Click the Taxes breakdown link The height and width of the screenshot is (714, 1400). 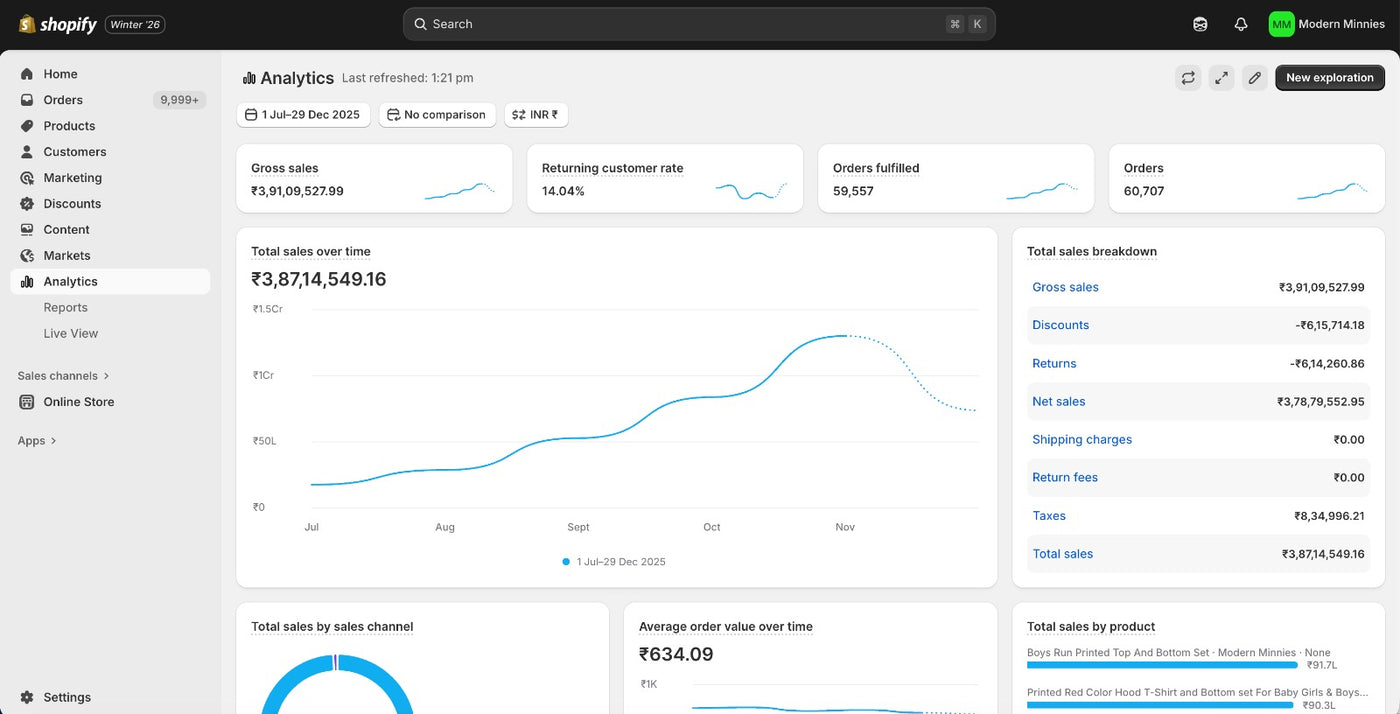pos(1049,516)
